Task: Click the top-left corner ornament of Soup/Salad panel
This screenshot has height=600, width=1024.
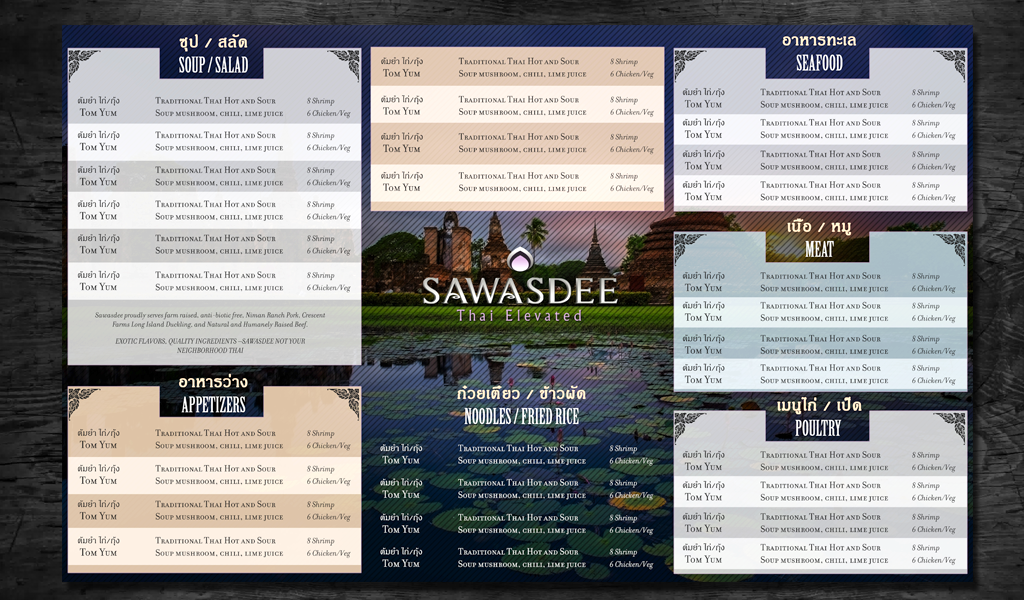Action: (x=84, y=65)
